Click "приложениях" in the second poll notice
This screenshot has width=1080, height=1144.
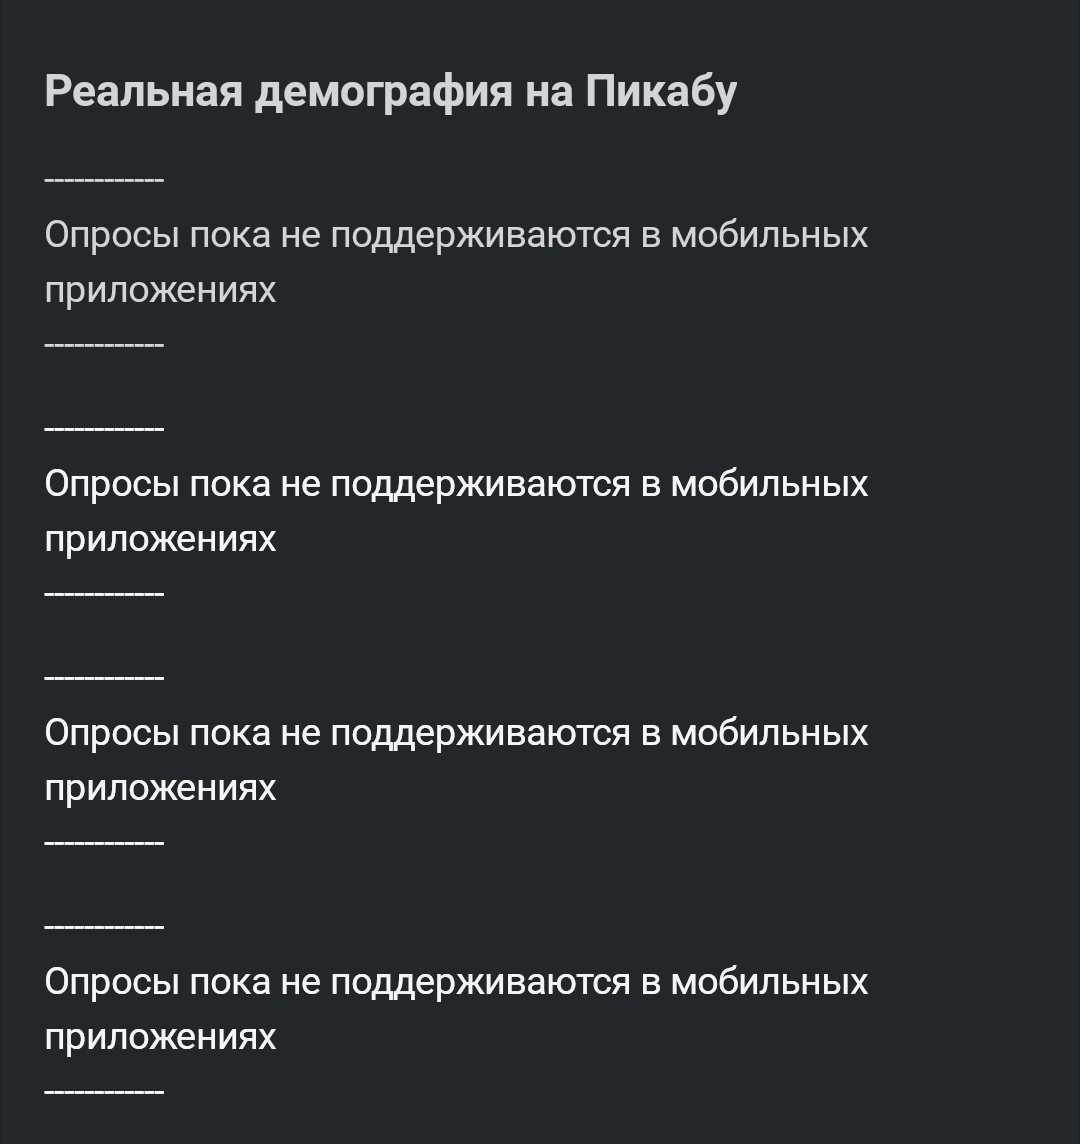[160, 540]
